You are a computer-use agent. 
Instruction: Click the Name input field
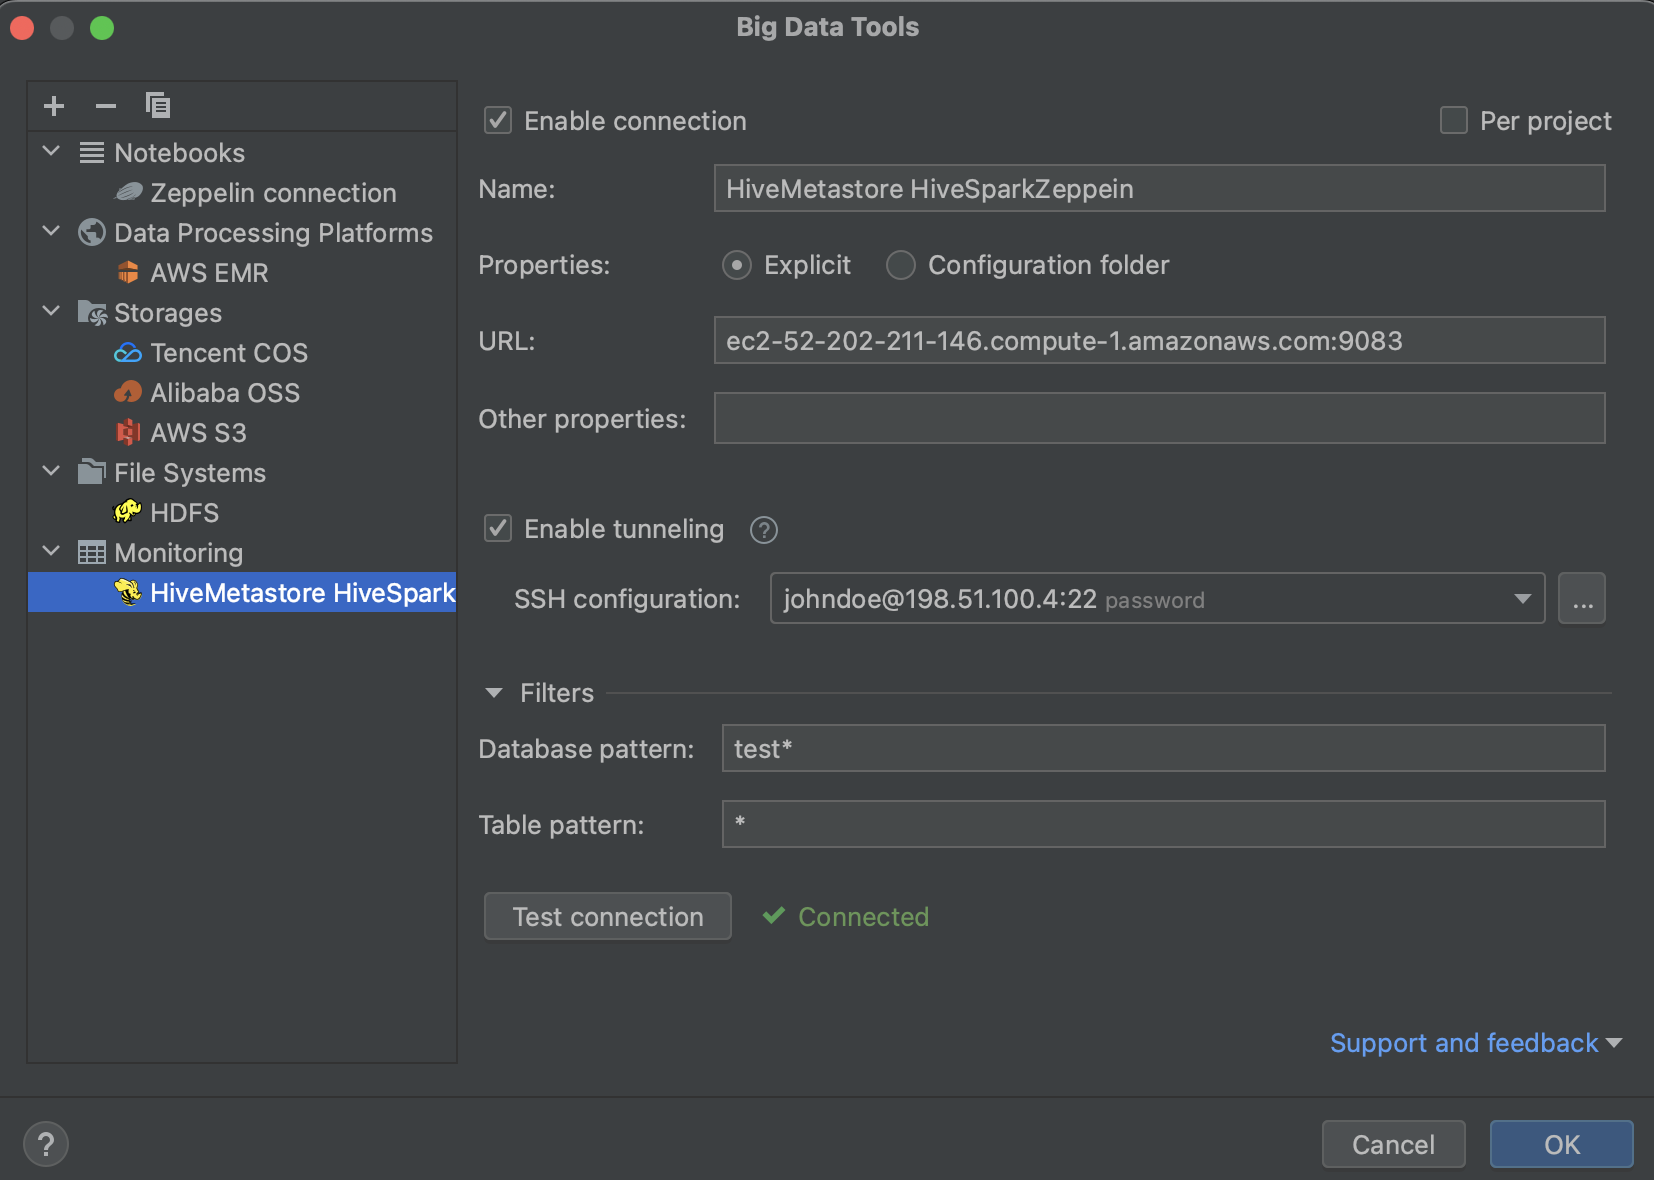1160,188
